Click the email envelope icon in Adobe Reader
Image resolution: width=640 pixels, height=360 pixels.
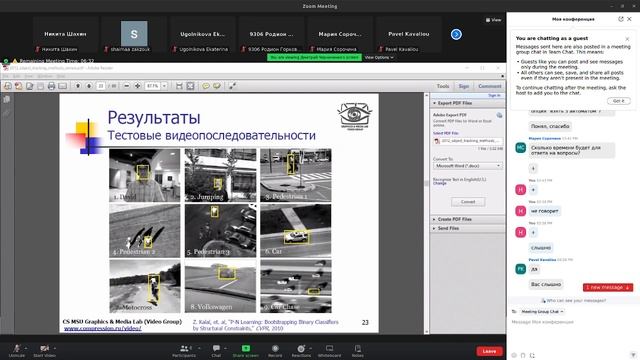click(62, 86)
